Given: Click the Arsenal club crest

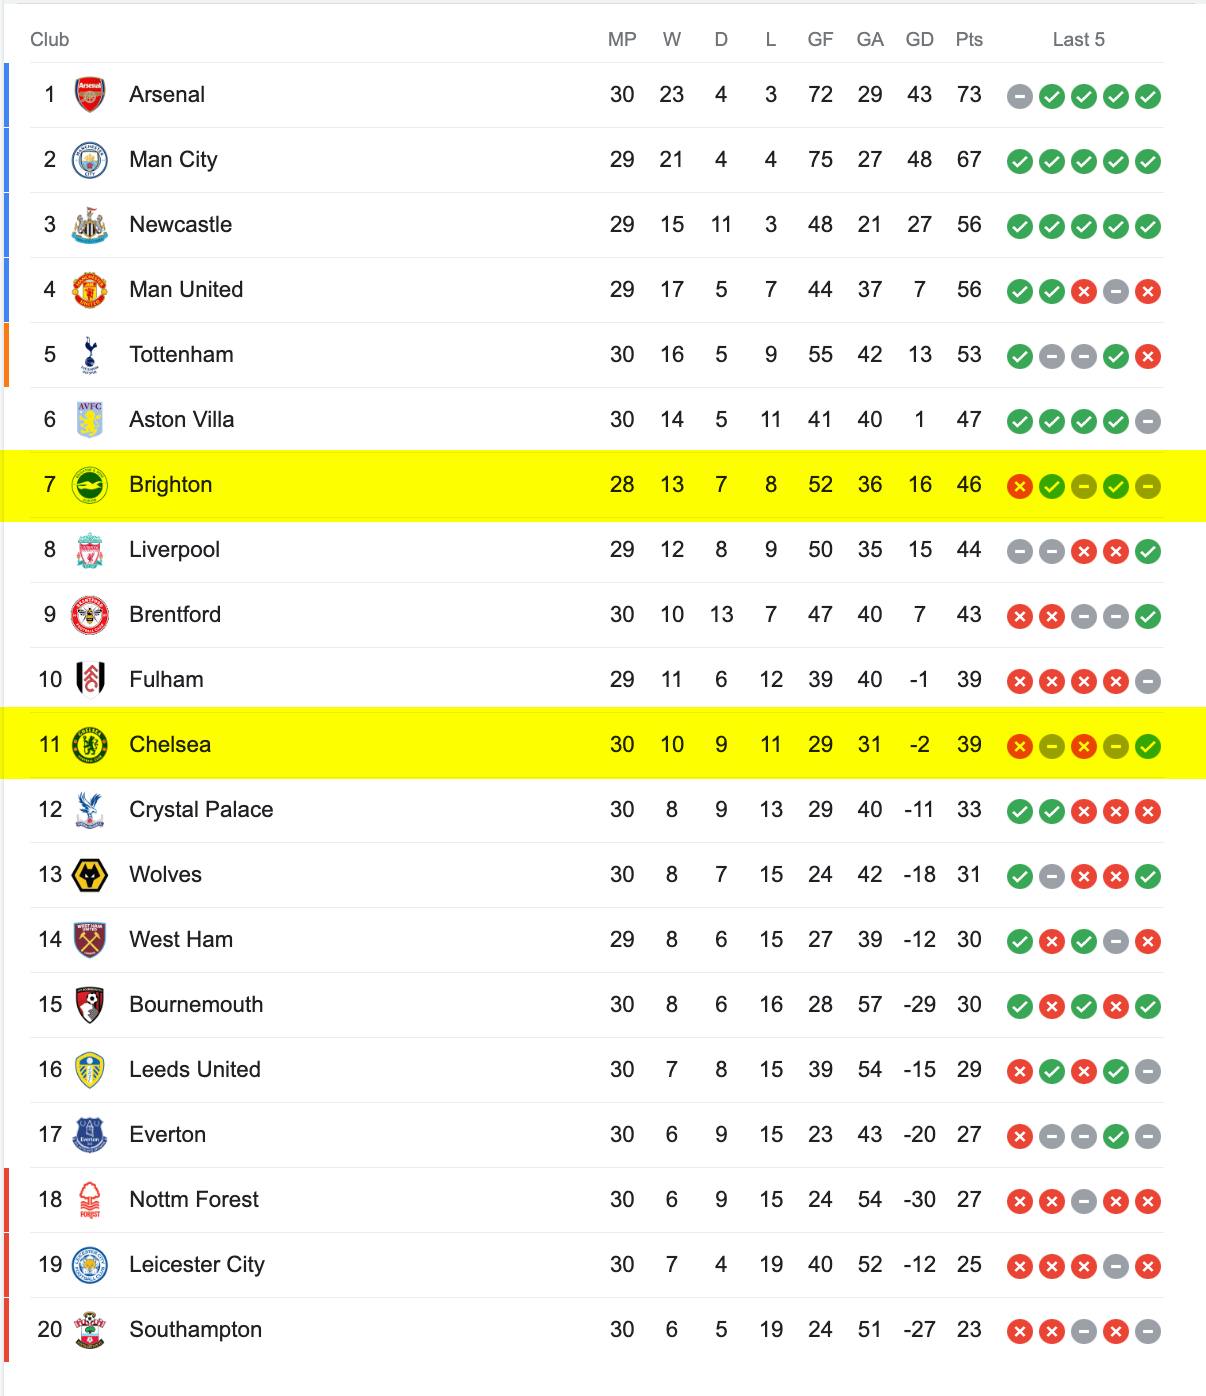Looking at the screenshot, I should point(90,95).
